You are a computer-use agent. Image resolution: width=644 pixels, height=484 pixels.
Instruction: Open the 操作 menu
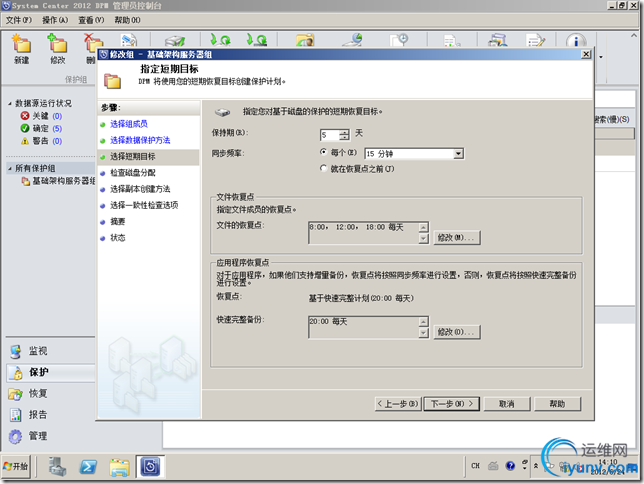(55, 20)
